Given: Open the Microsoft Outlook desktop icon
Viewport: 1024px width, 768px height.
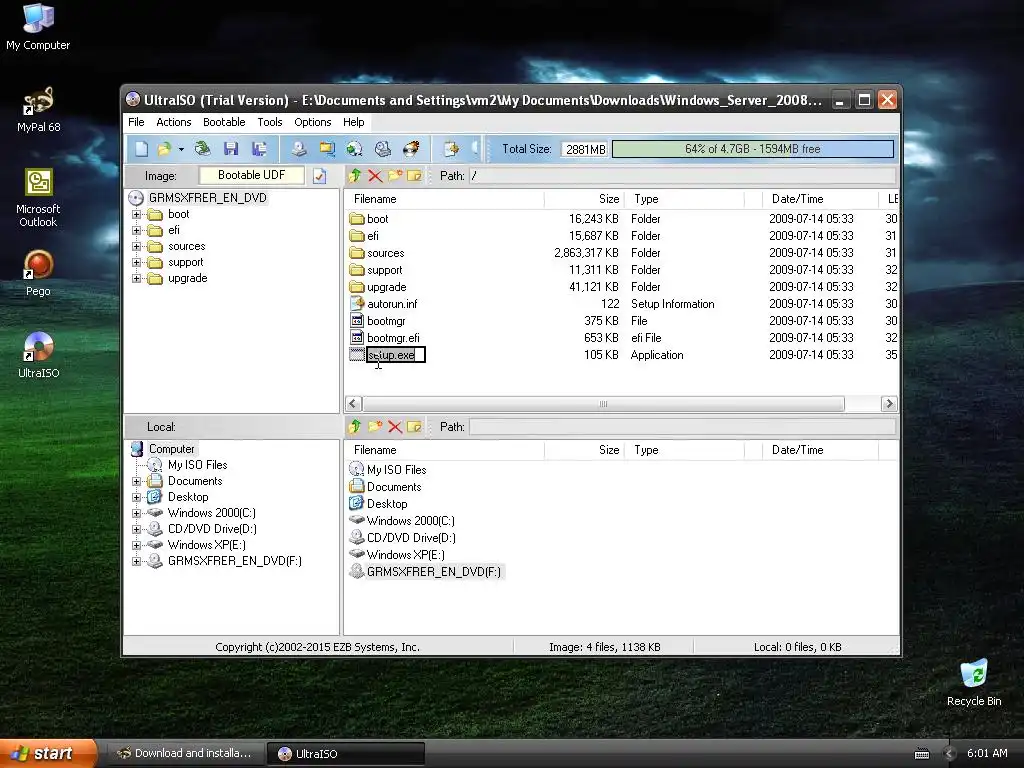Looking at the screenshot, I should (x=38, y=198).
